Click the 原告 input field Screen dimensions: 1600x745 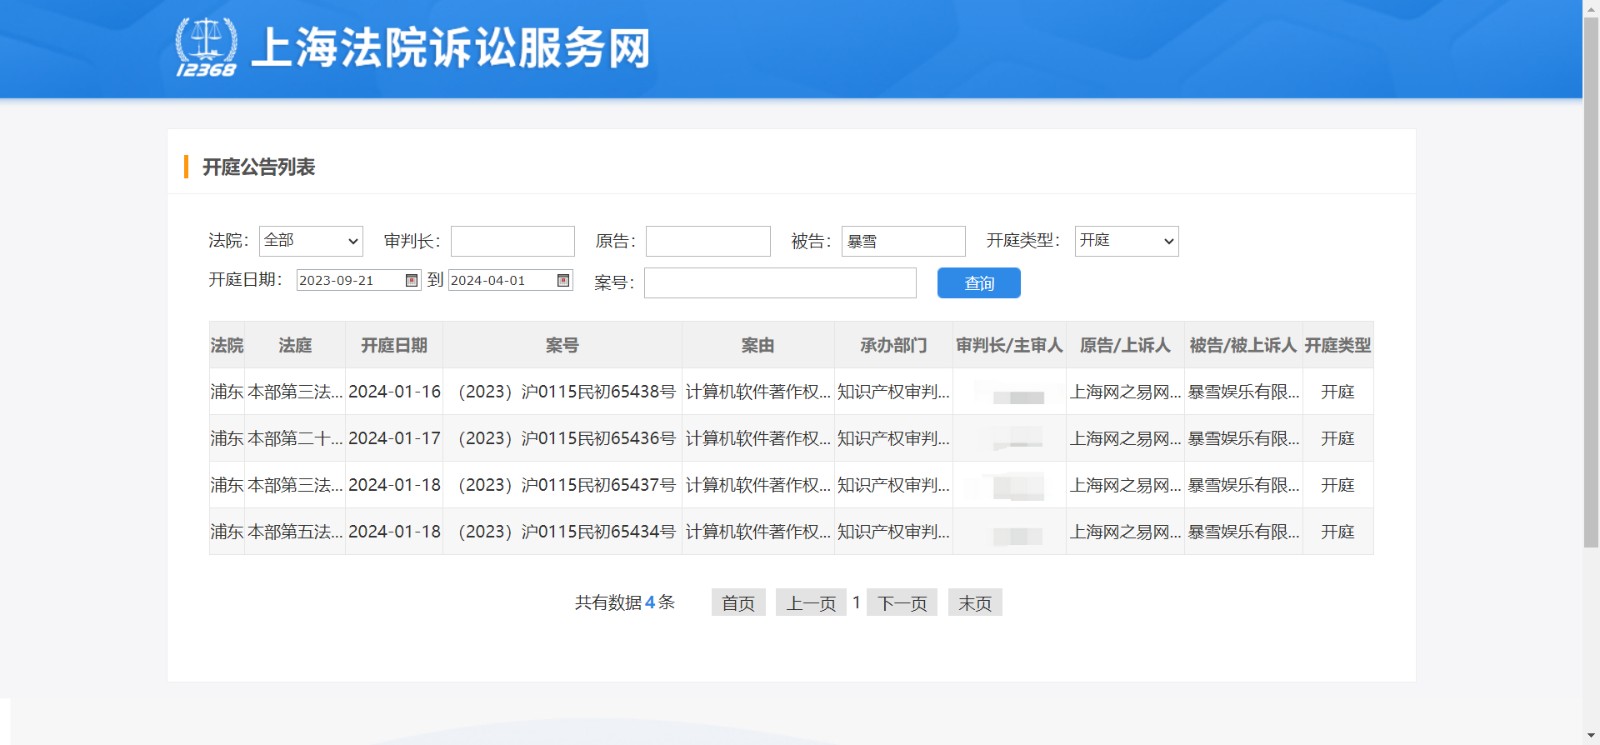tap(708, 241)
